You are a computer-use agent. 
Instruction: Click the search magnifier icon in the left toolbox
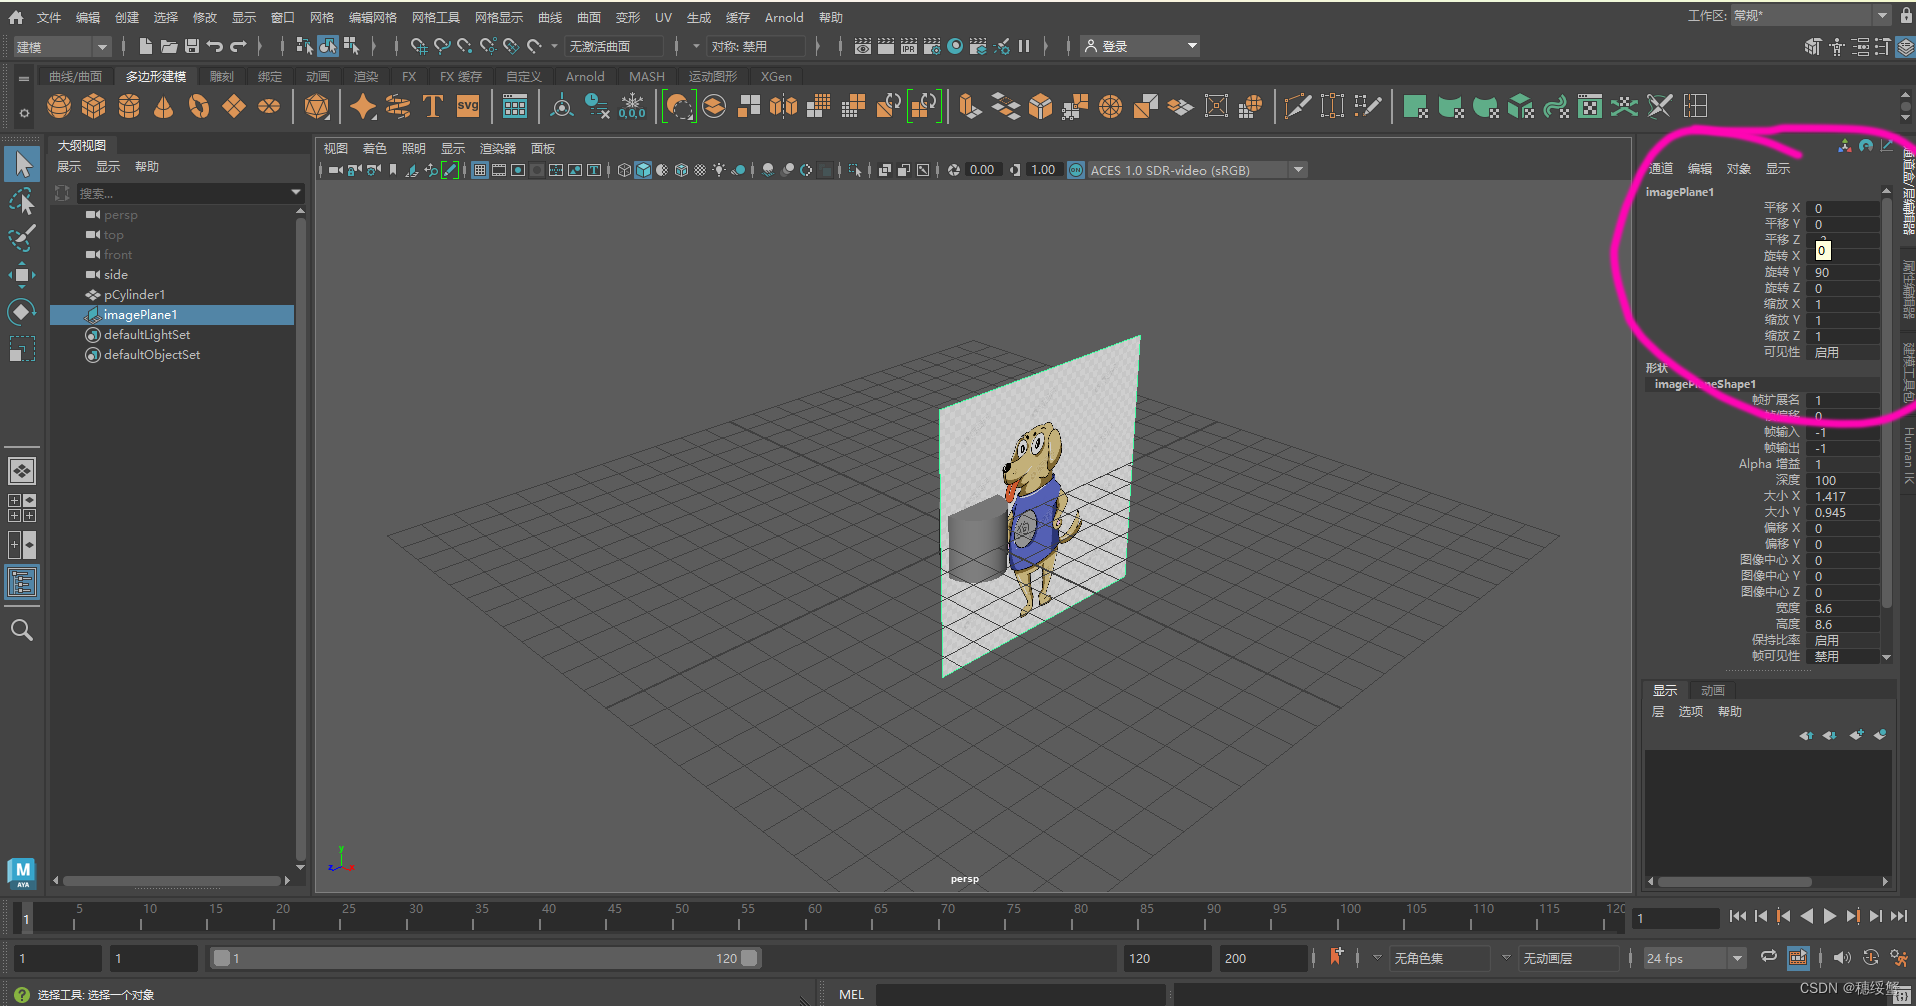(x=22, y=630)
